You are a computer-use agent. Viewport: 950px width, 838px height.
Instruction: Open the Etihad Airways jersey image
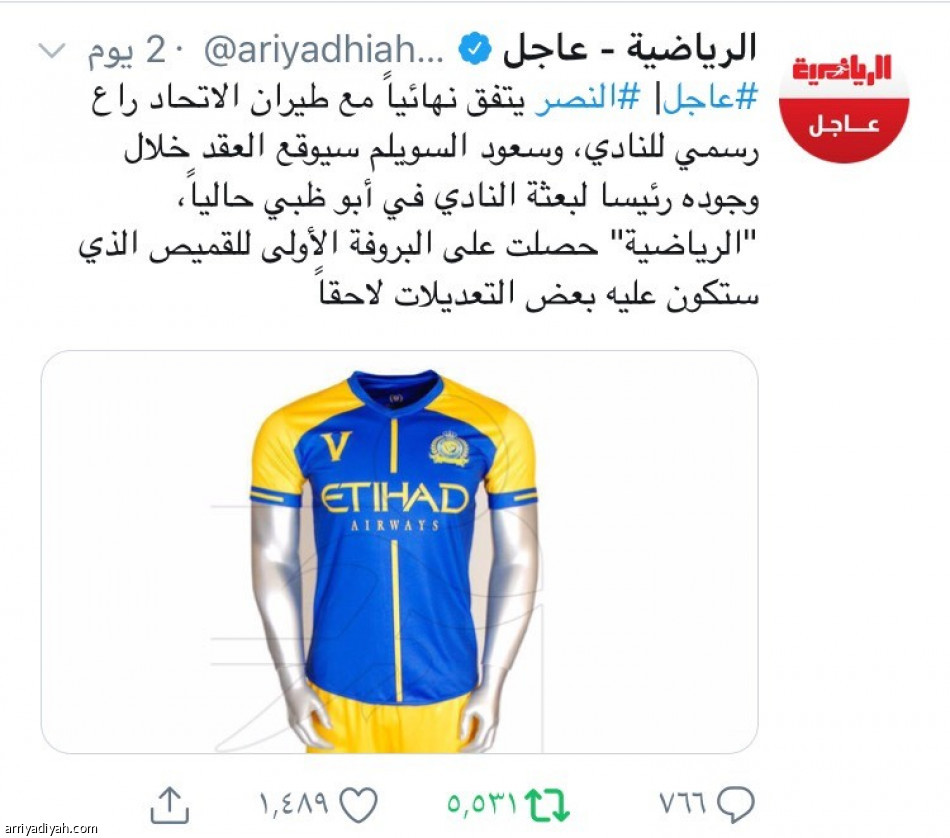pos(399,552)
